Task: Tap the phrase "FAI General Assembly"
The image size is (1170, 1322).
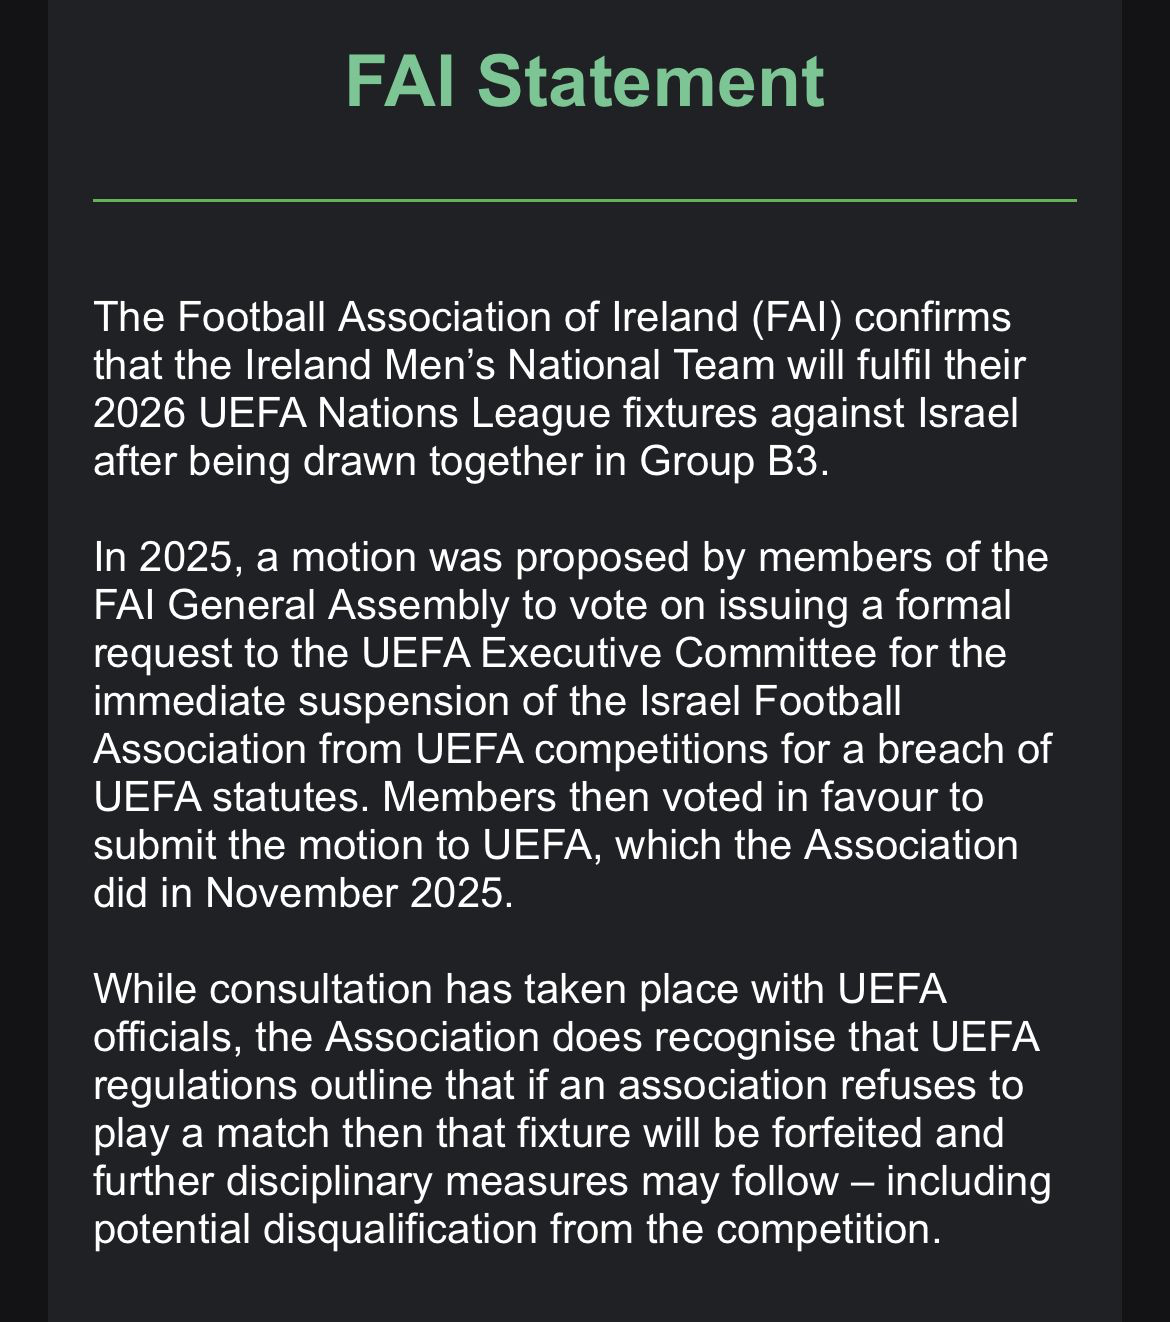Action: coord(301,605)
